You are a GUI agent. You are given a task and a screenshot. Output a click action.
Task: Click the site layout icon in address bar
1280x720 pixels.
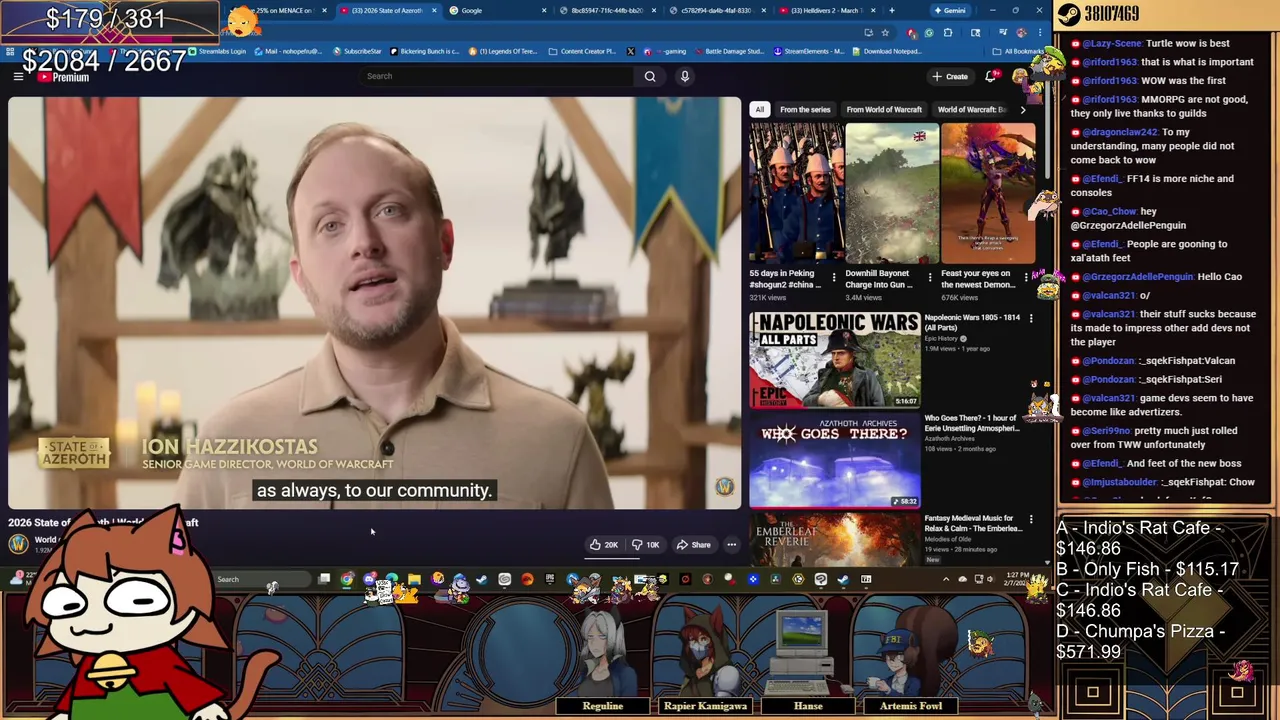click(x=868, y=32)
